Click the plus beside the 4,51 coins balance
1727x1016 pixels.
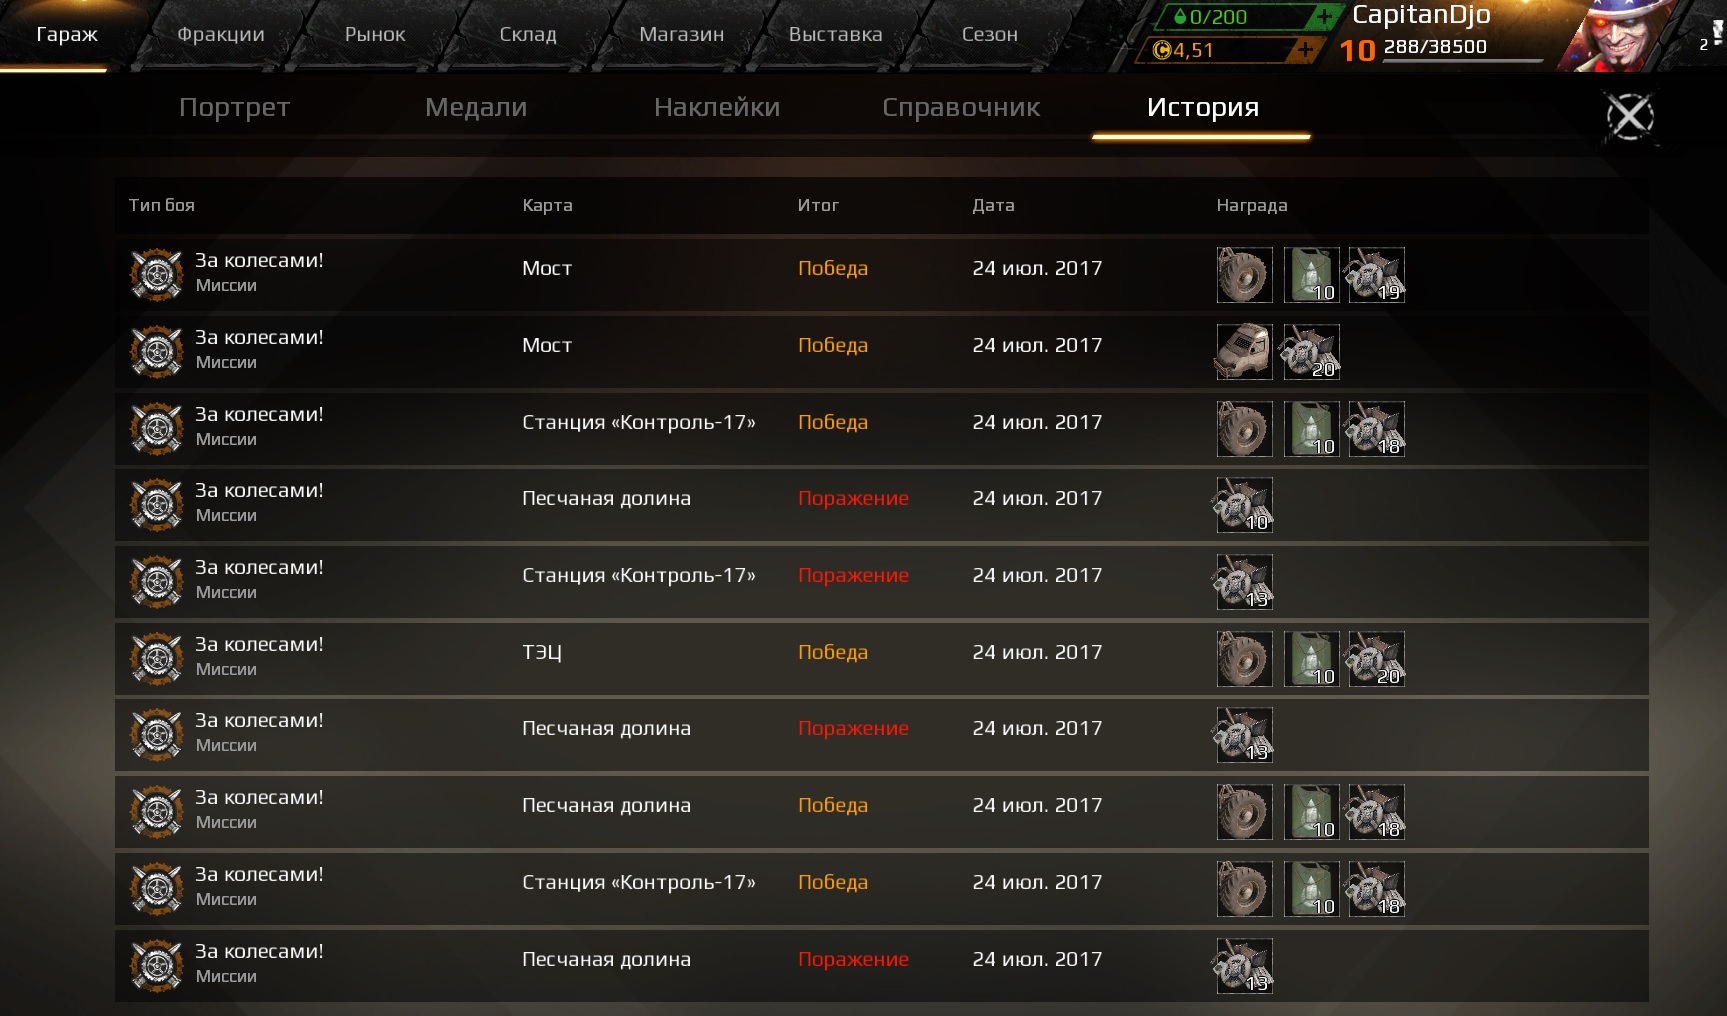pos(1305,49)
